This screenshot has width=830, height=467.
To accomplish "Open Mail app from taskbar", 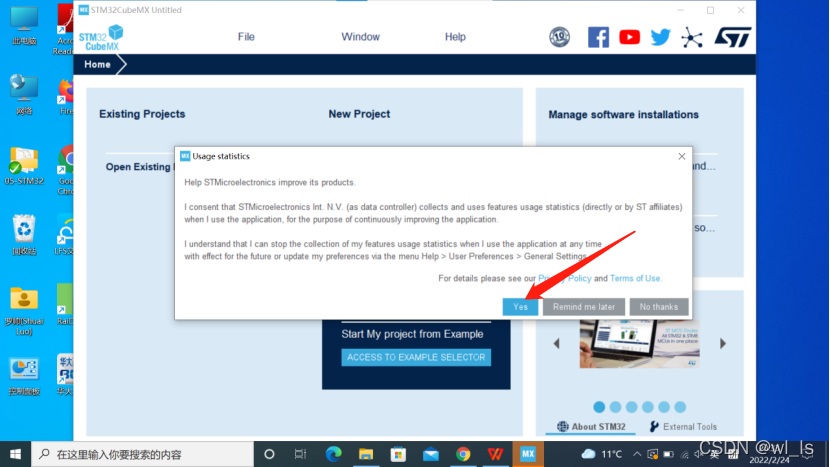I will pyautogui.click(x=430, y=454).
